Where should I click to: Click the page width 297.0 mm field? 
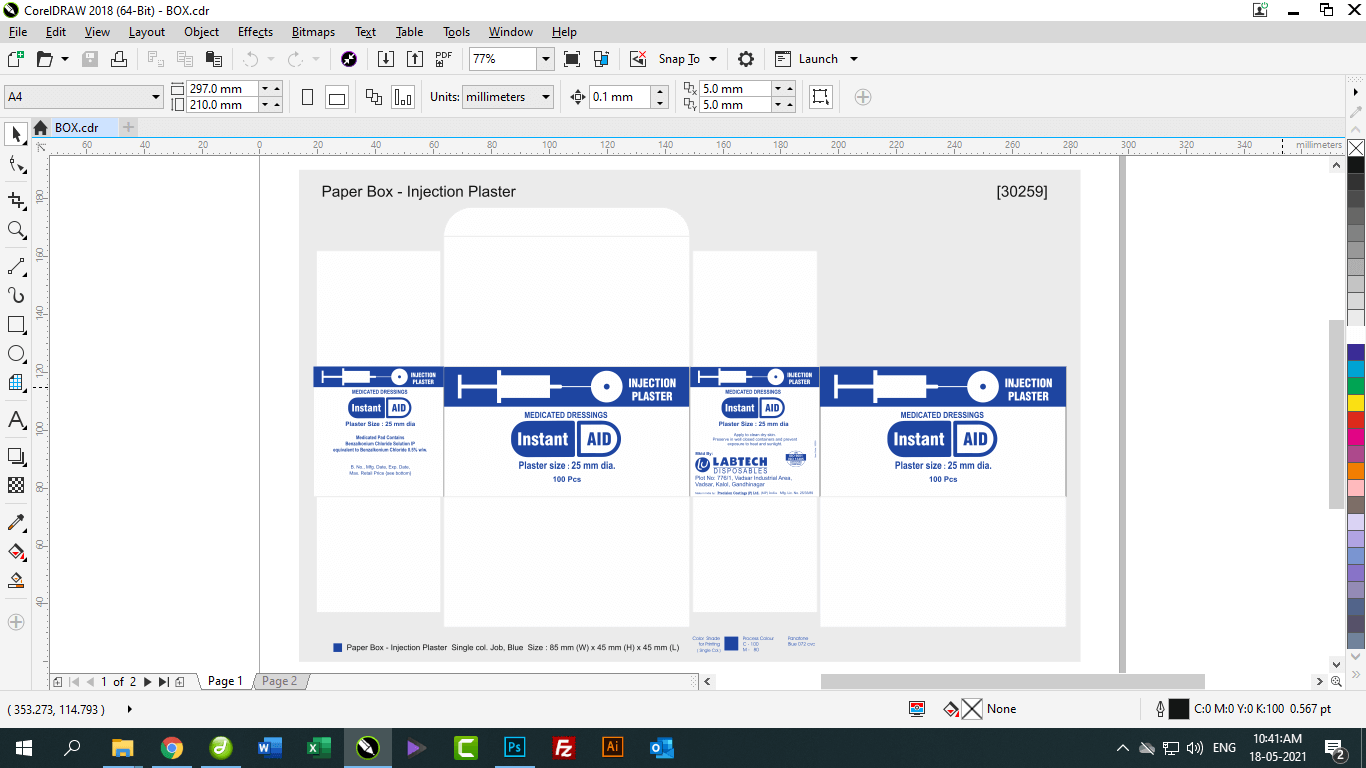222,89
